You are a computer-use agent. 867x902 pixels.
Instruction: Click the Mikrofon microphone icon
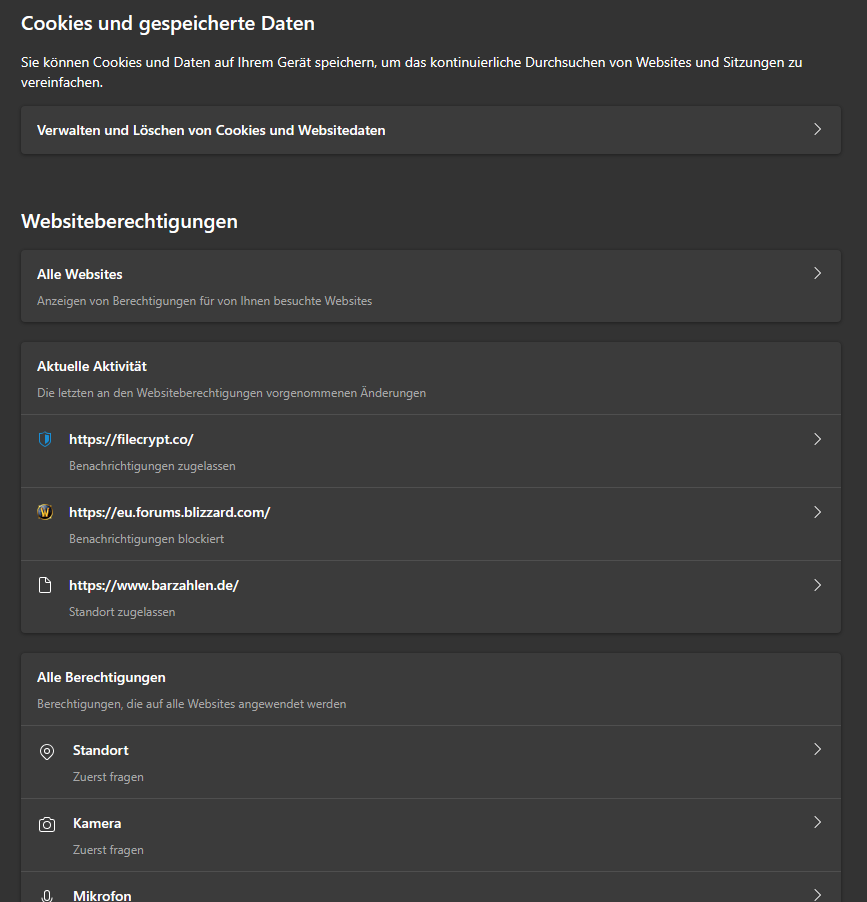pyautogui.click(x=46, y=894)
